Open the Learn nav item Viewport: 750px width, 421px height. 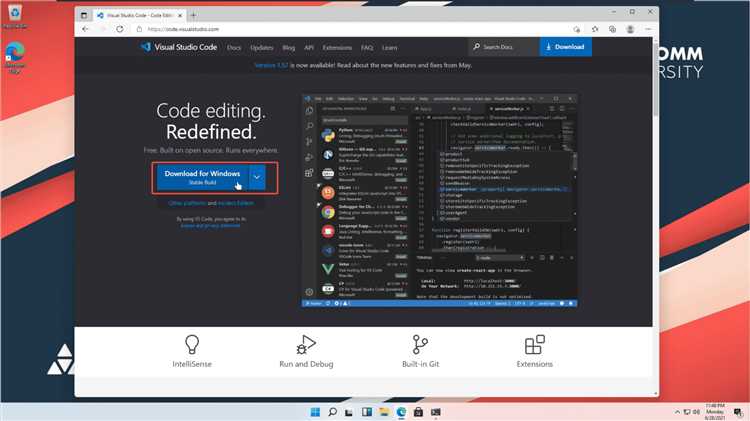389,47
